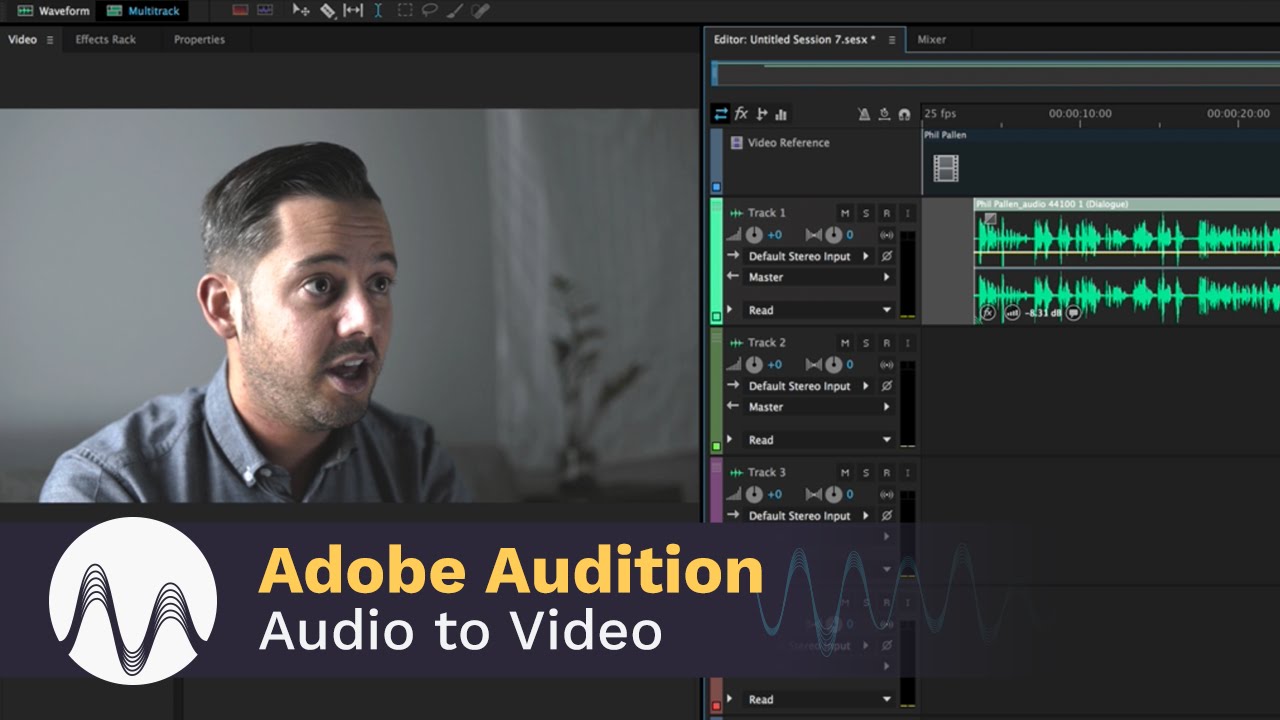This screenshot has width=1280, height=720.
Task: Open Track 1 Default Stereo Input dropdown
Action: pyautogui.click(x=808, y=256)
